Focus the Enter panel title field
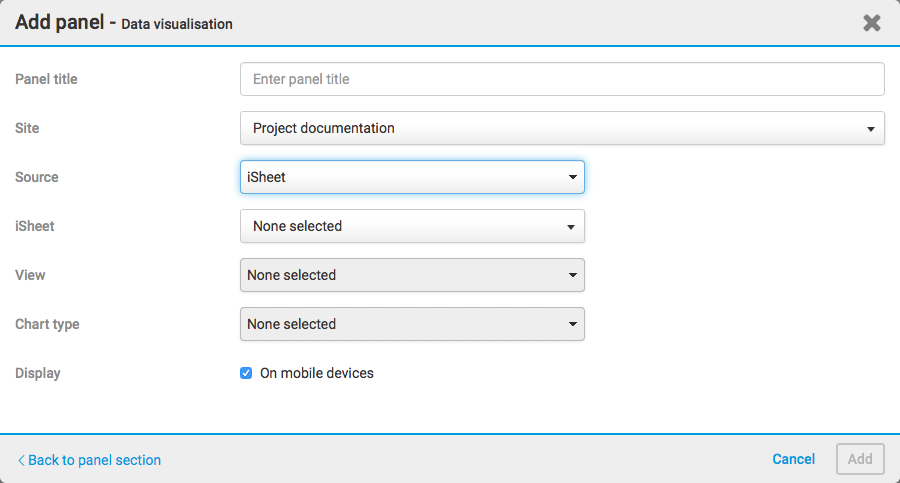Viewport: 900px width, 483px height. click(x=561, y=79)
